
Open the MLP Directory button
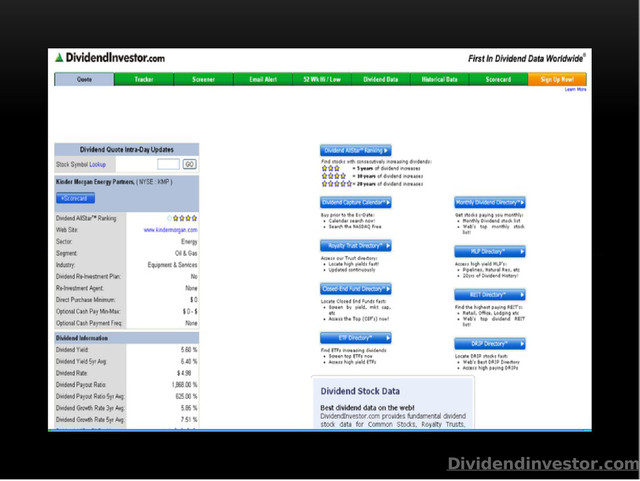tap(490, 251)
